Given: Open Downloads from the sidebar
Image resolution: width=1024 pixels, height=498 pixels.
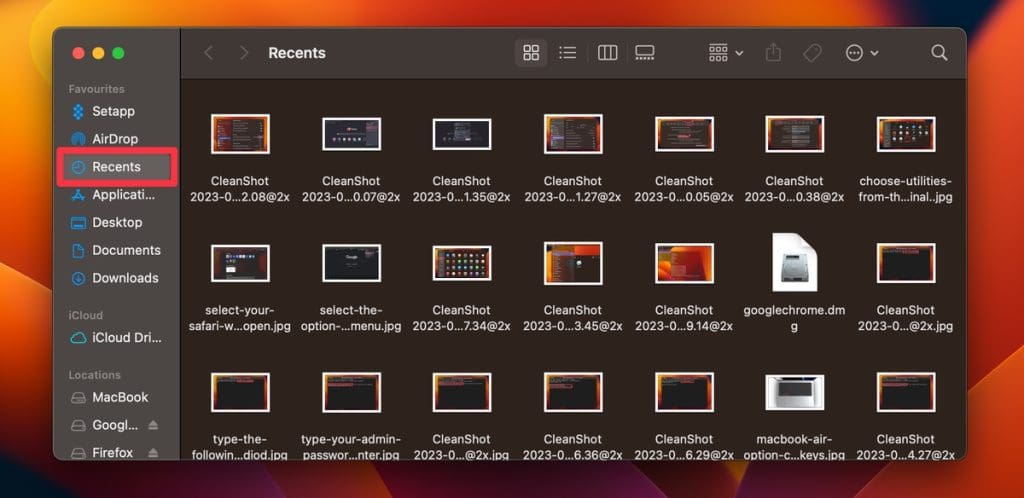Looking at the screenshot, I should [x=124, y=278].
